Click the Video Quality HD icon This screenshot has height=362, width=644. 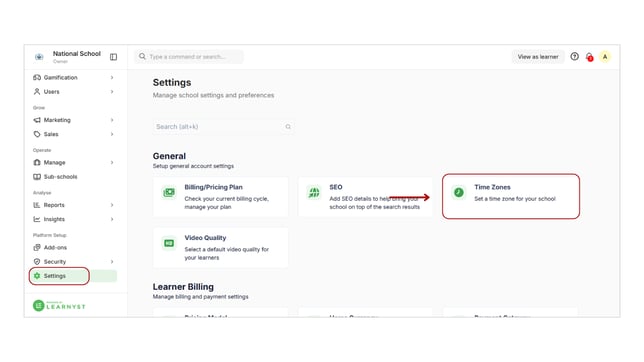pyautogui.click(x=169, y=243)
